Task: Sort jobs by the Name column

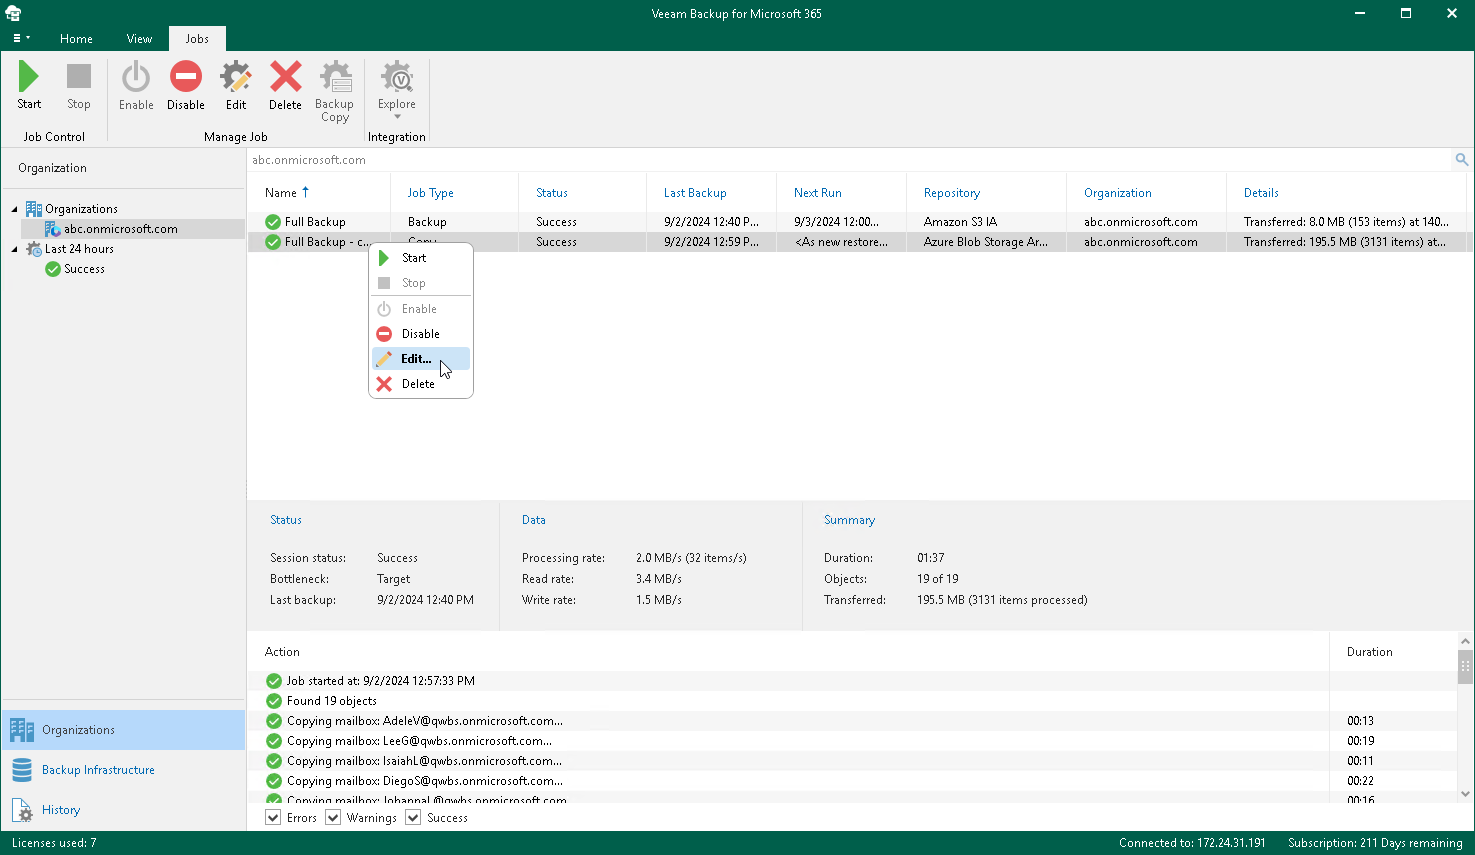Action: 319,193
